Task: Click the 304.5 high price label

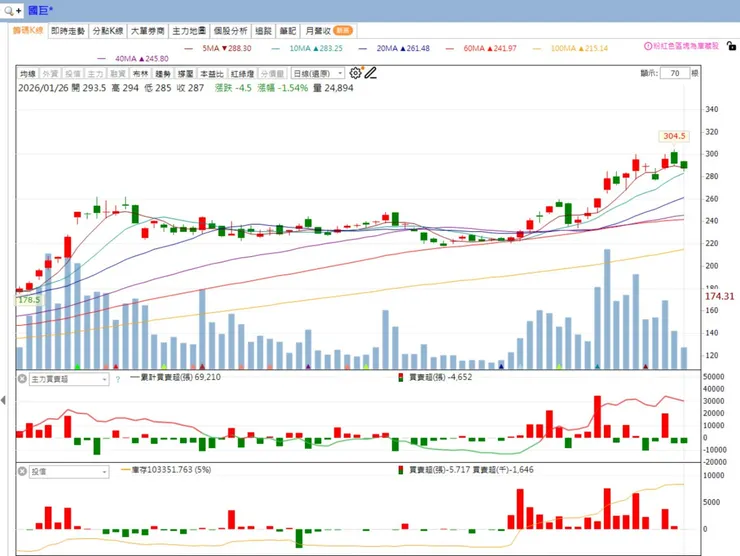Action: tap(674, 136)
